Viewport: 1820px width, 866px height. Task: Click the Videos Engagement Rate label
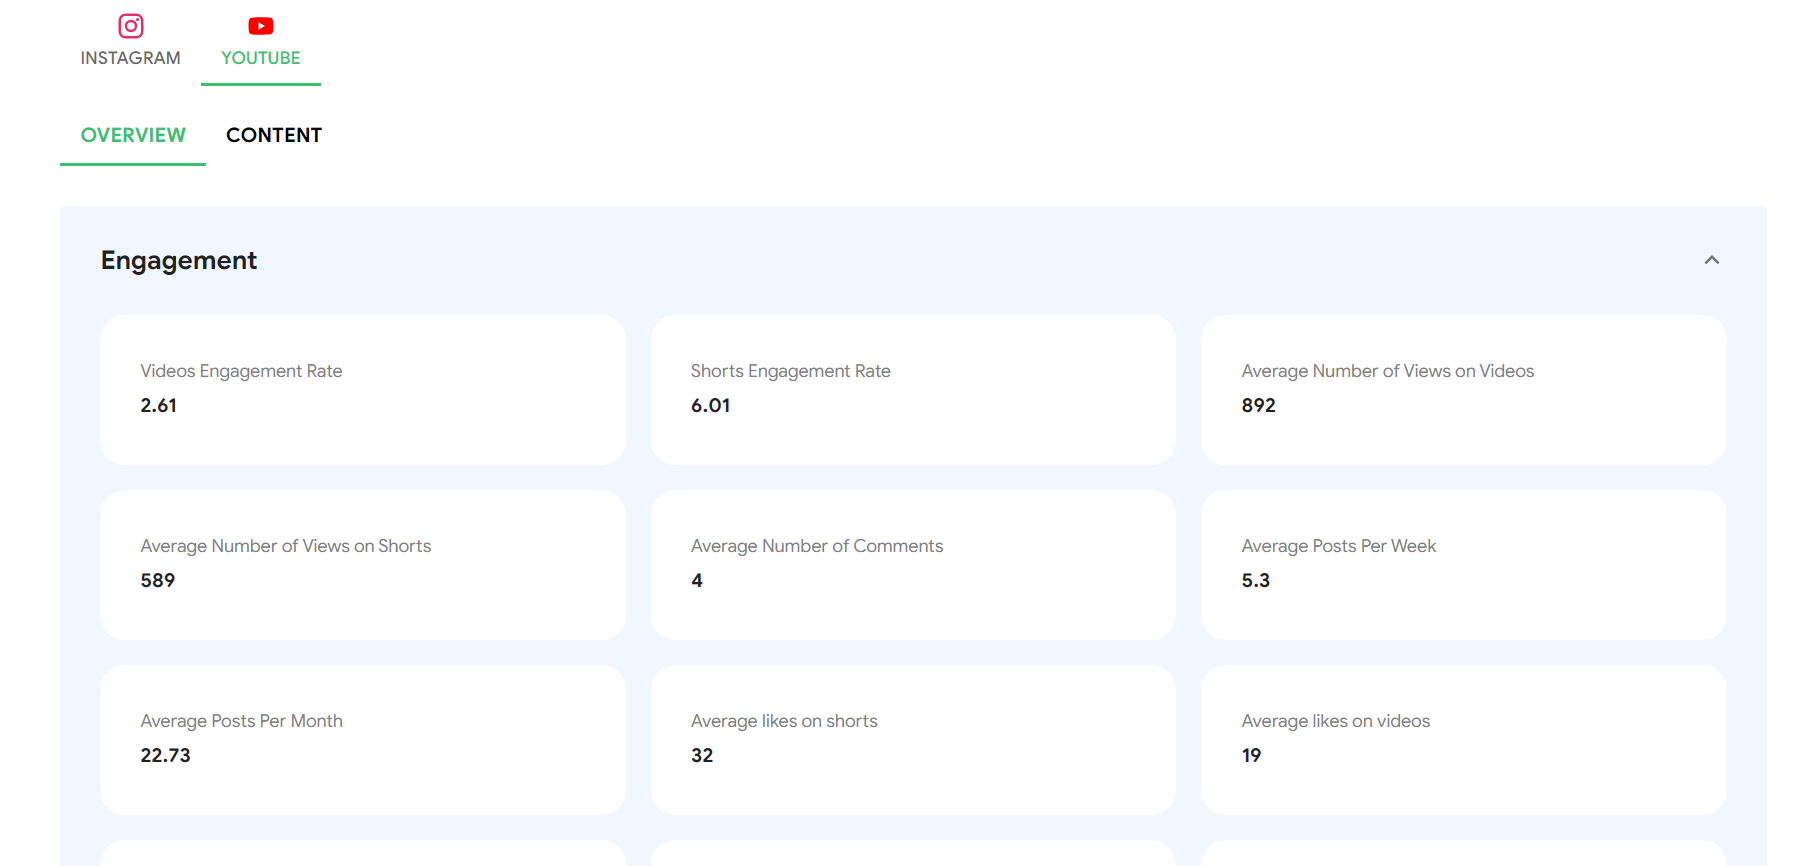pos(241,371)
